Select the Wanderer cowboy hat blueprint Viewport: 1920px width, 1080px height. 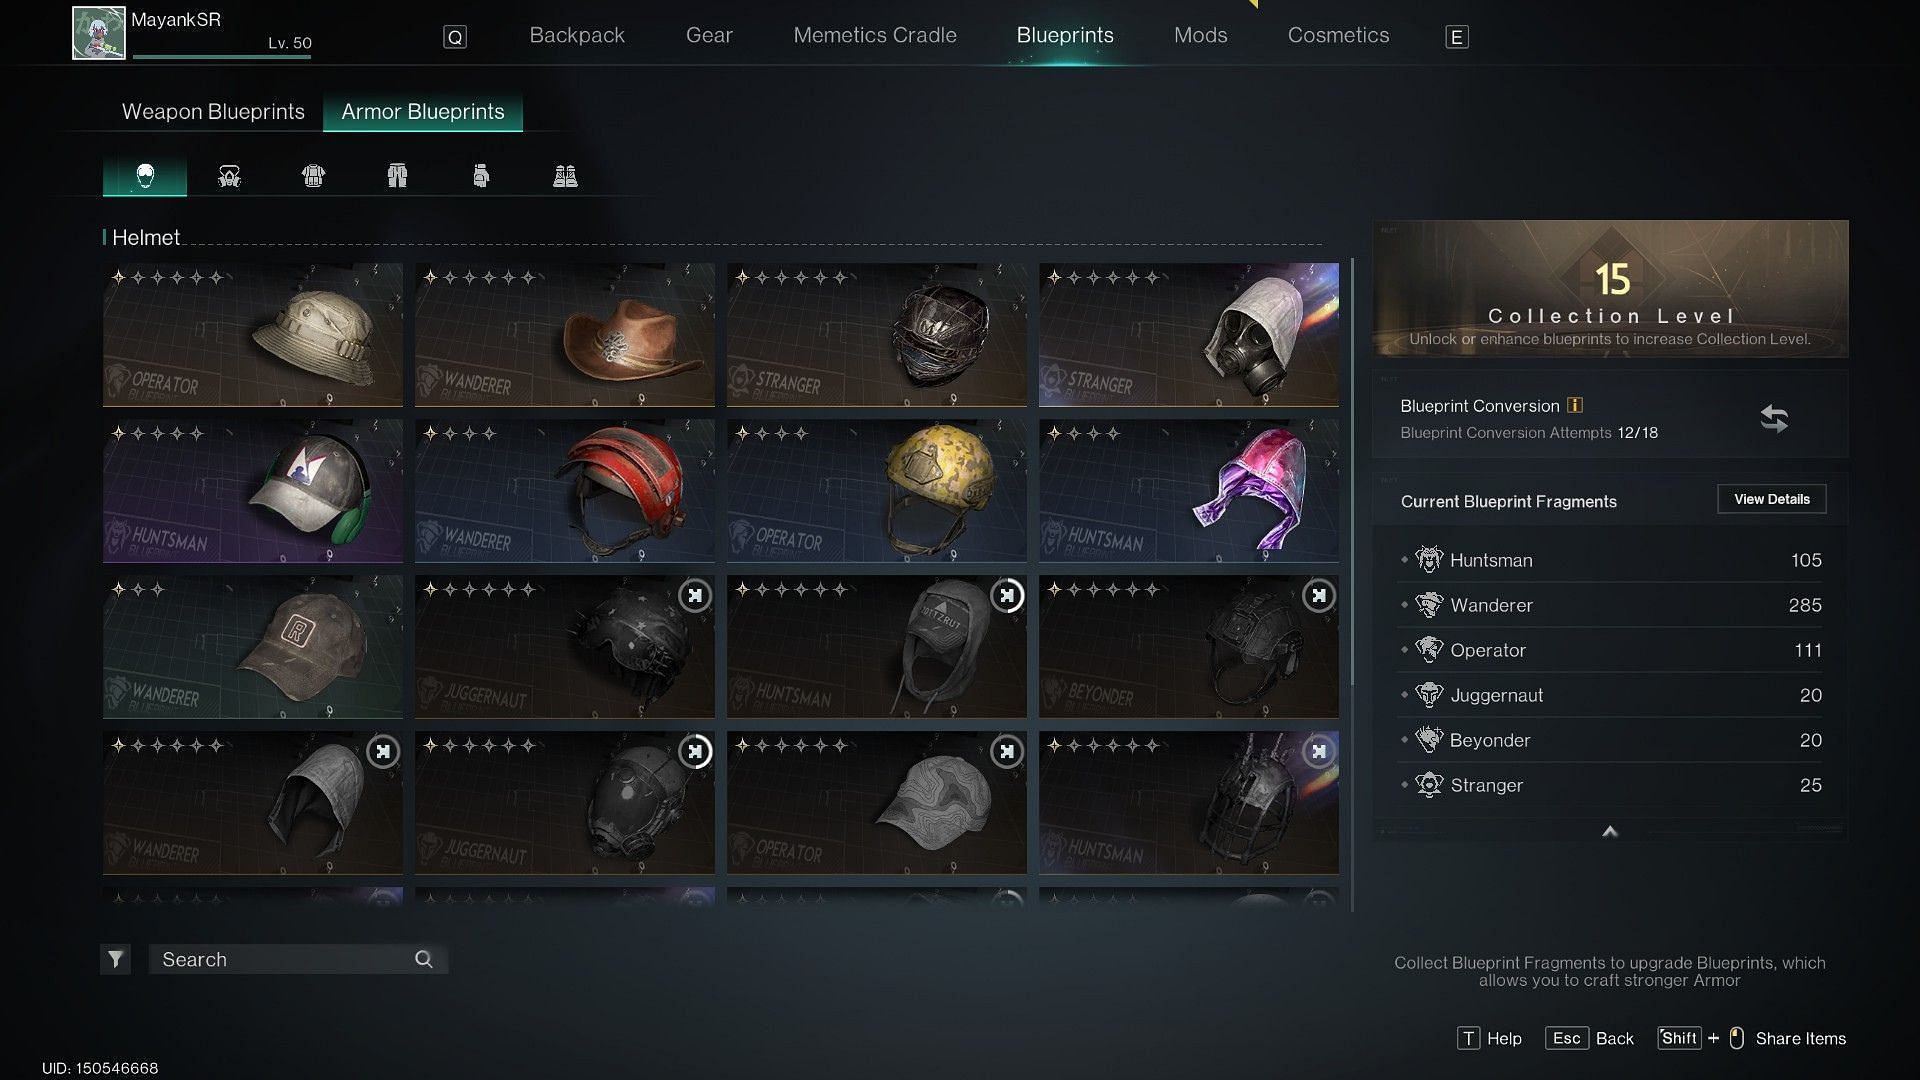pos(565,335)
